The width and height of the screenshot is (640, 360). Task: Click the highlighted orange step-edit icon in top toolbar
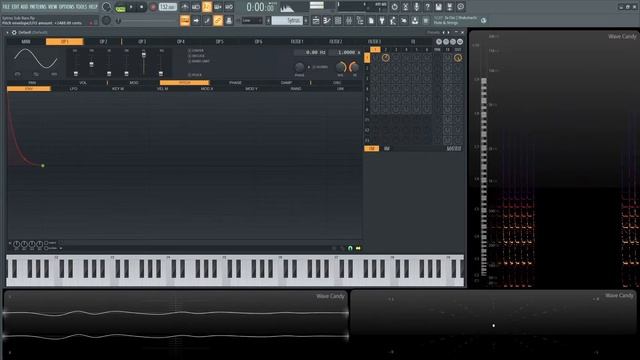(x=207, y=7)
